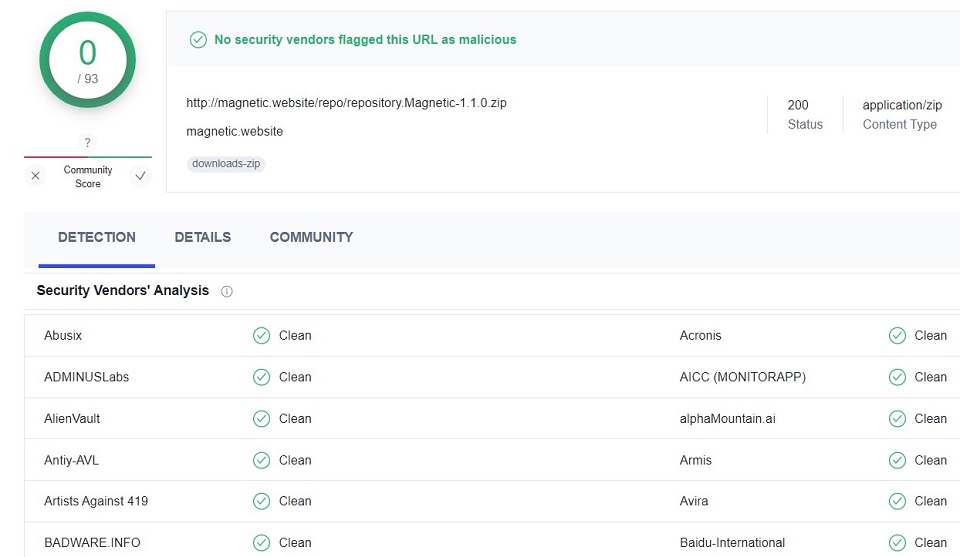The width and height of the screenshot is (960, 557).
Task: Click the application/zip Content Type value
Action: pos(902,105)
